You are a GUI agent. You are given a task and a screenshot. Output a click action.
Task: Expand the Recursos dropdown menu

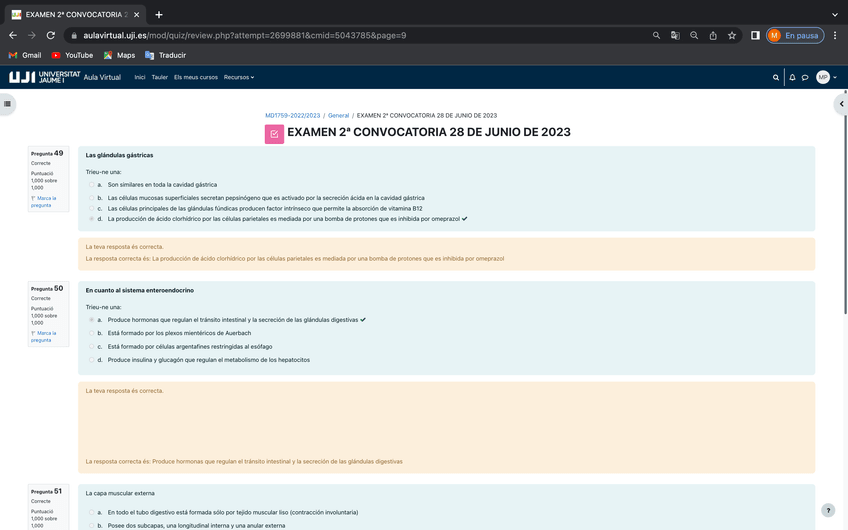[238, 77]
